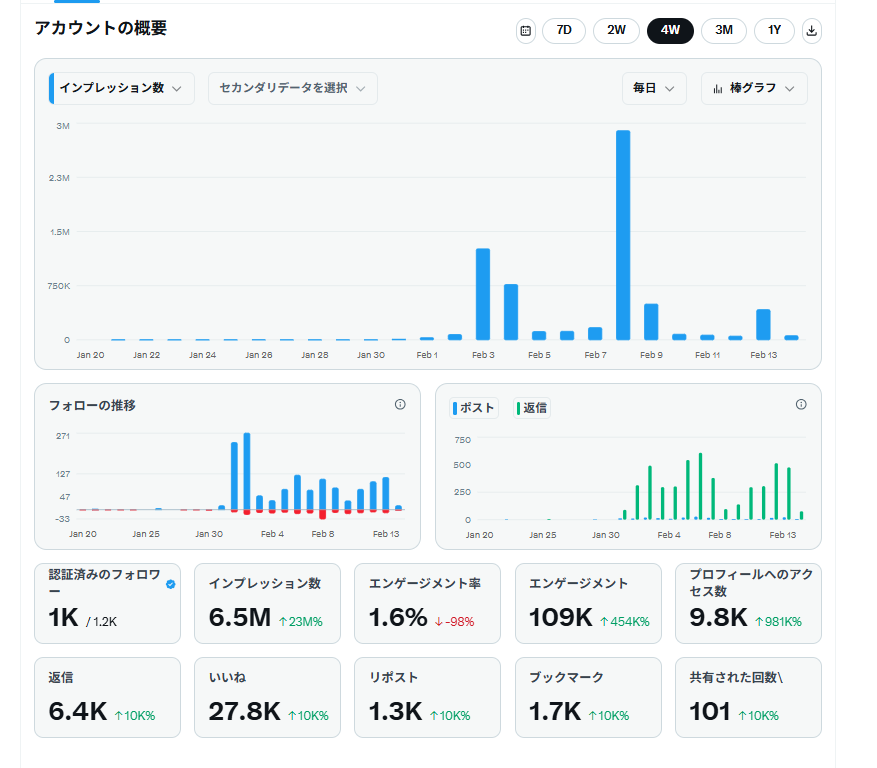Open the いいね 27.8K card
The width and height of the screenshot is (877, 768).
[267, 698]
